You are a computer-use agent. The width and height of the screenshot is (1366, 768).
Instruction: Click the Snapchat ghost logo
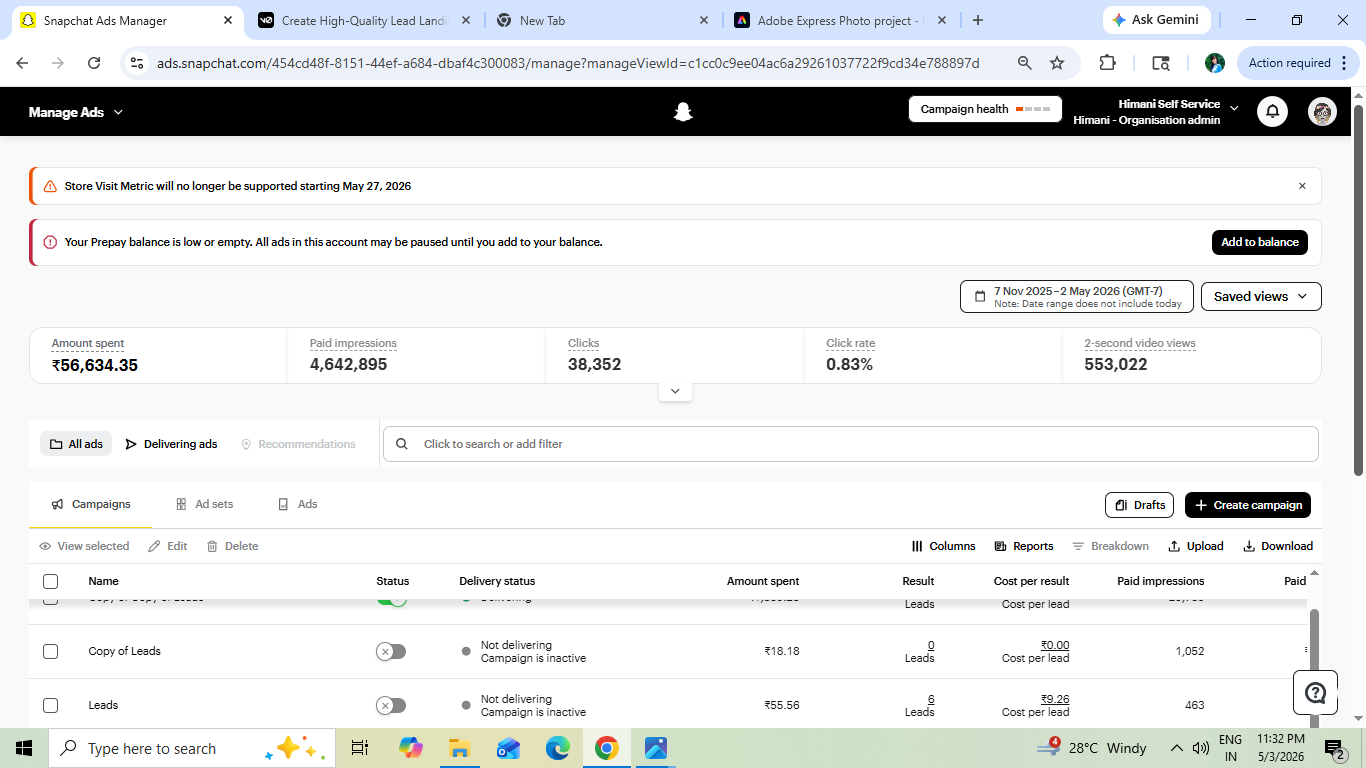tap(683, 112)
